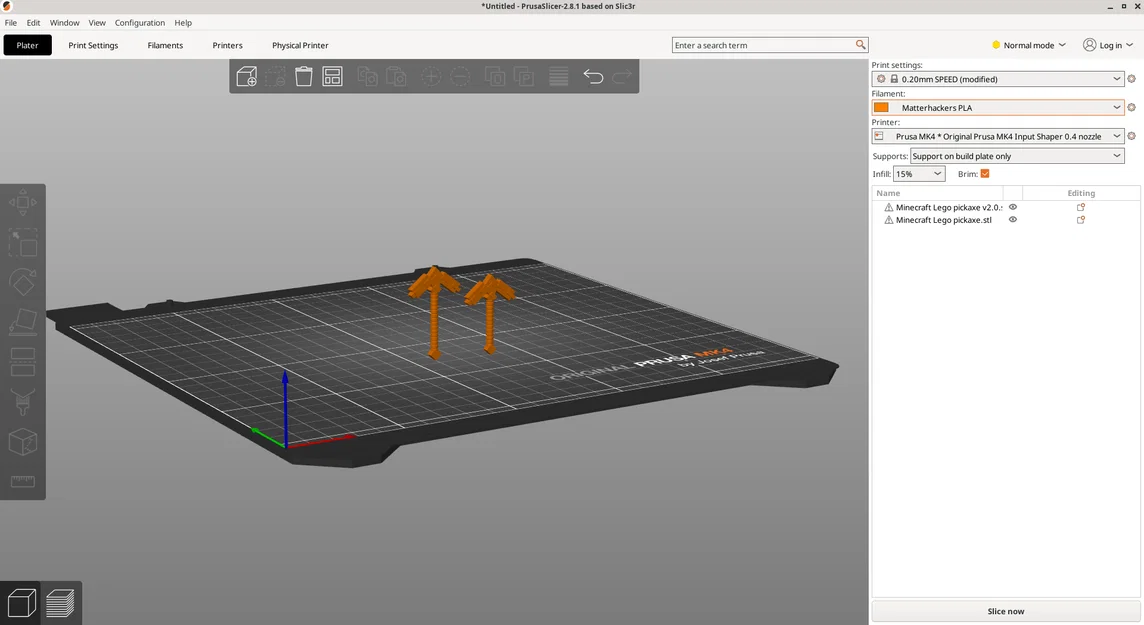Click the orange filament color swatch

tap(881, 107)
